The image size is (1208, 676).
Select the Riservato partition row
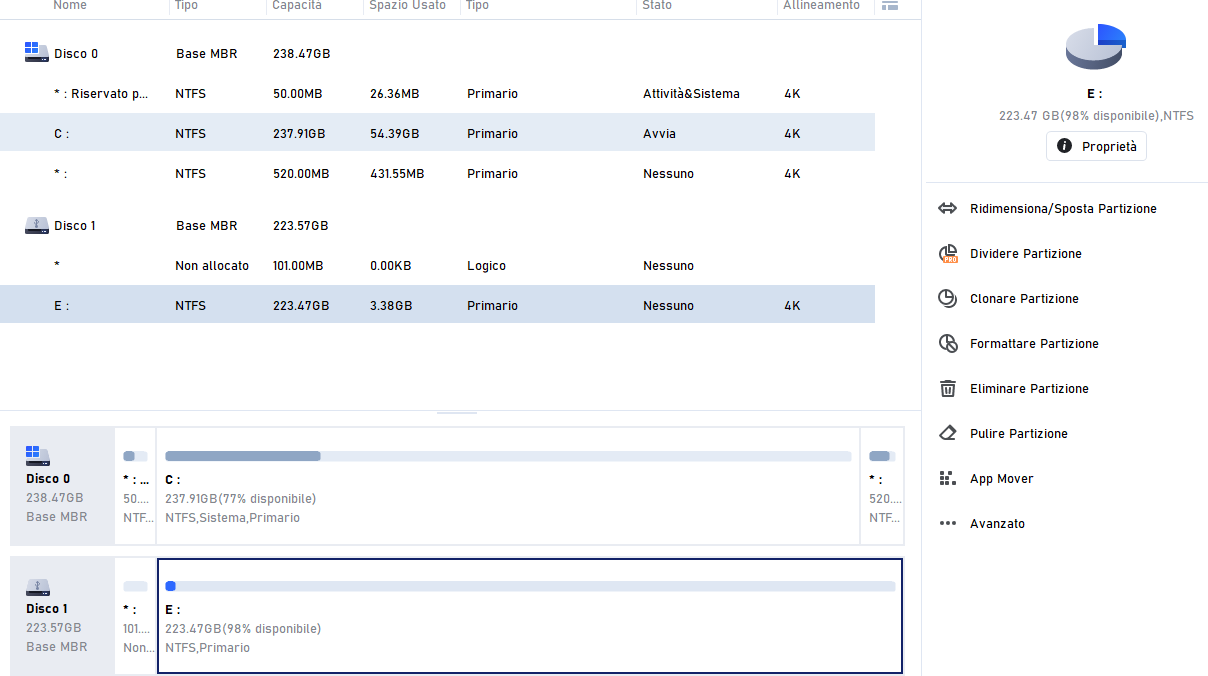(x=437, y=94)
